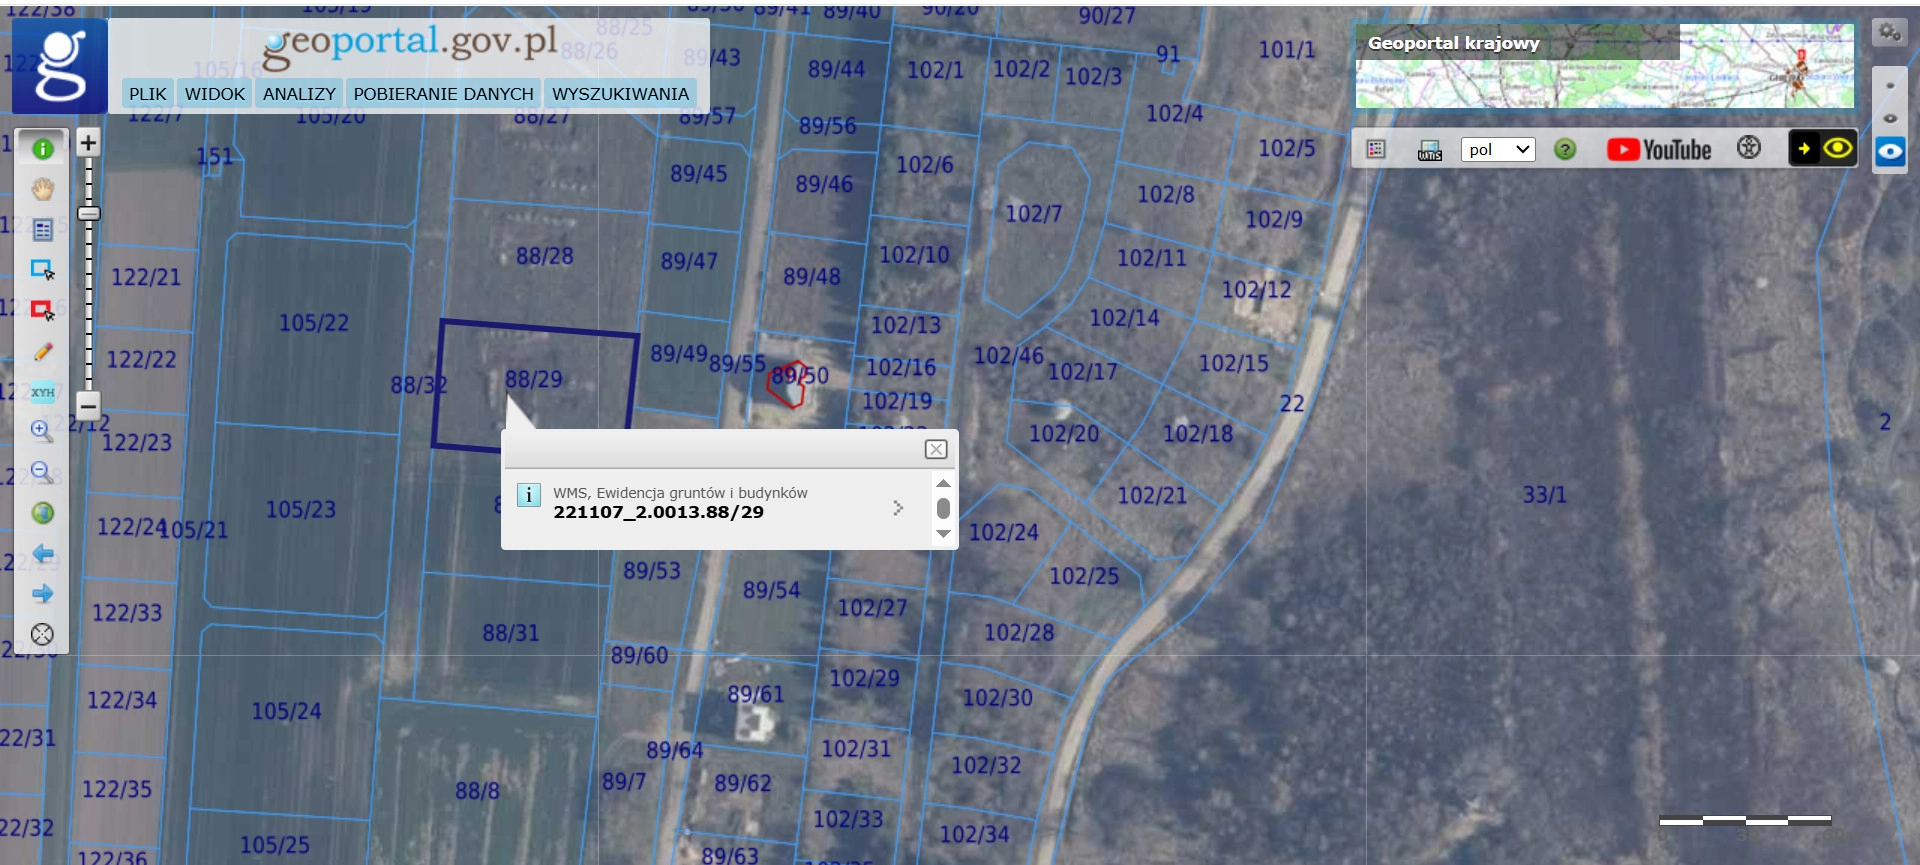Open the ANALIZY menu
Image resolution: width=1920 pixels, height=865 pixels.
[299, 94]
